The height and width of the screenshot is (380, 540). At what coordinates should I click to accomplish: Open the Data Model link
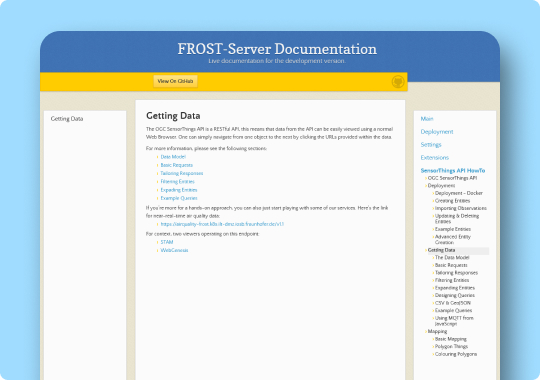click(x=173, y=157)
